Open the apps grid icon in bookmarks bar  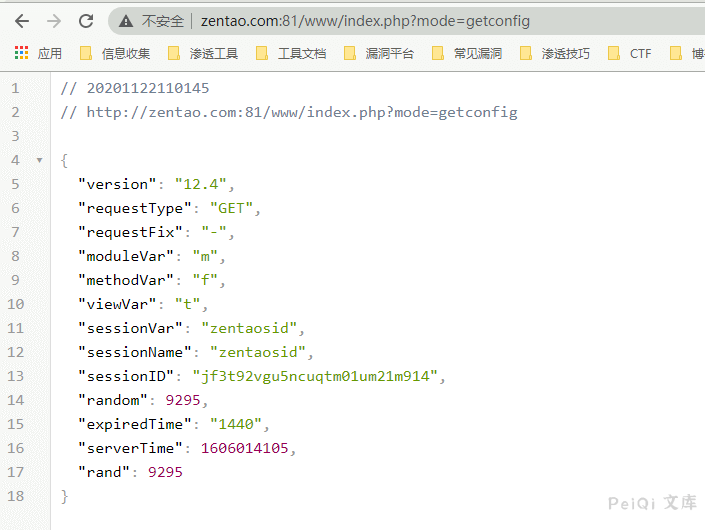(21, 53)
